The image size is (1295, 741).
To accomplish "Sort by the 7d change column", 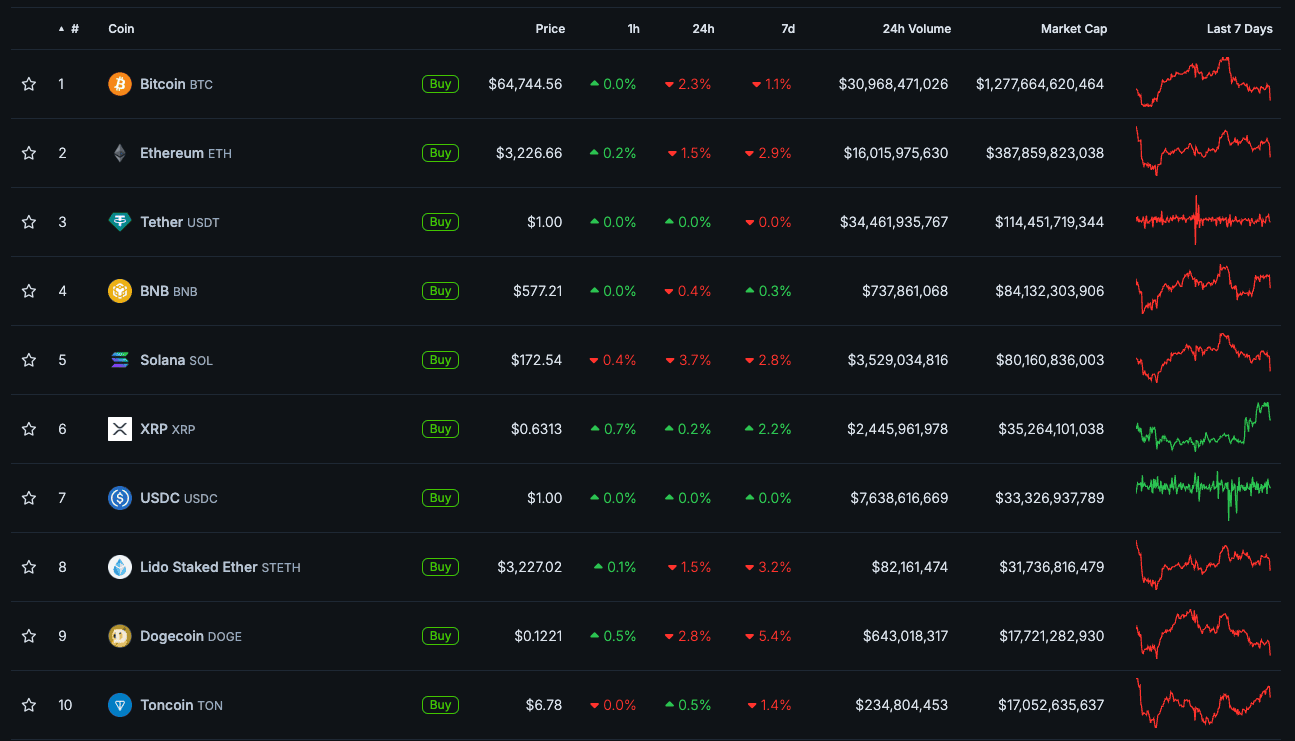I will click(788, 29).
